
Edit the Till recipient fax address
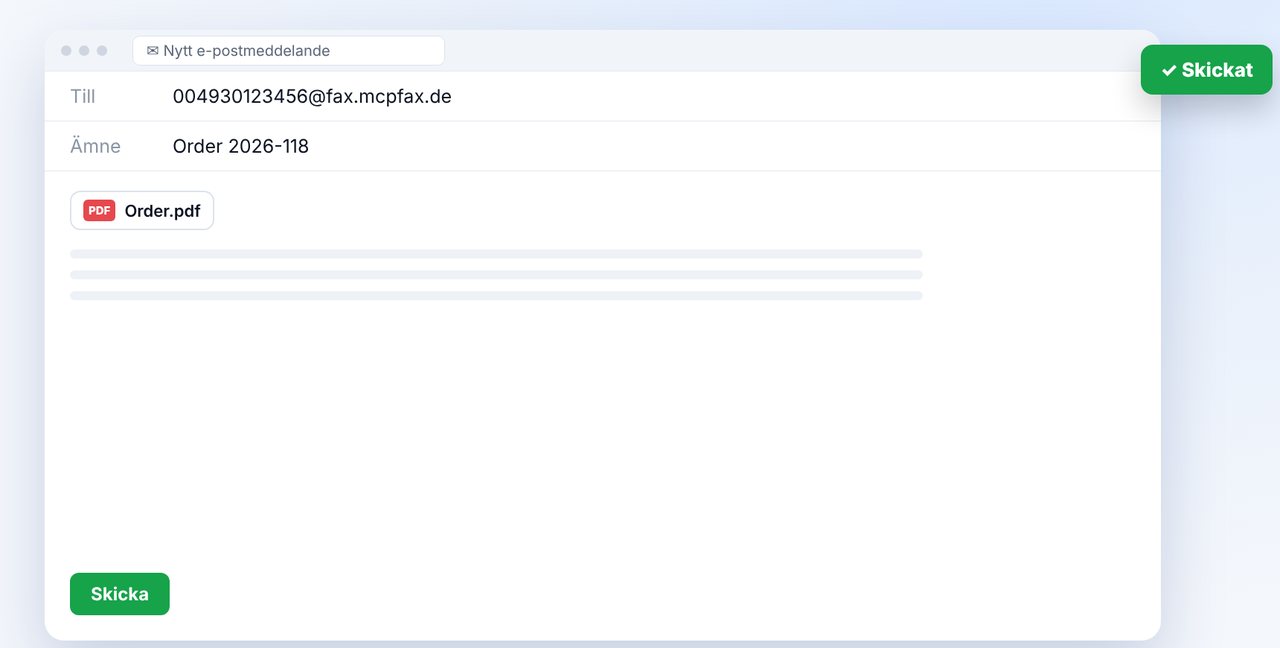coord(312,97)
